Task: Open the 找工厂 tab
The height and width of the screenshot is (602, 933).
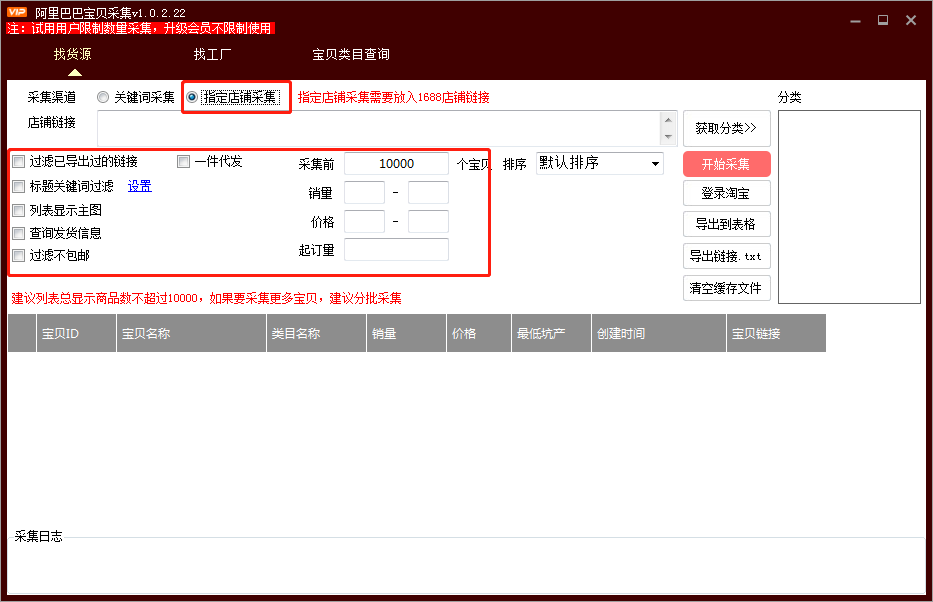Action: tap(212, 54)
